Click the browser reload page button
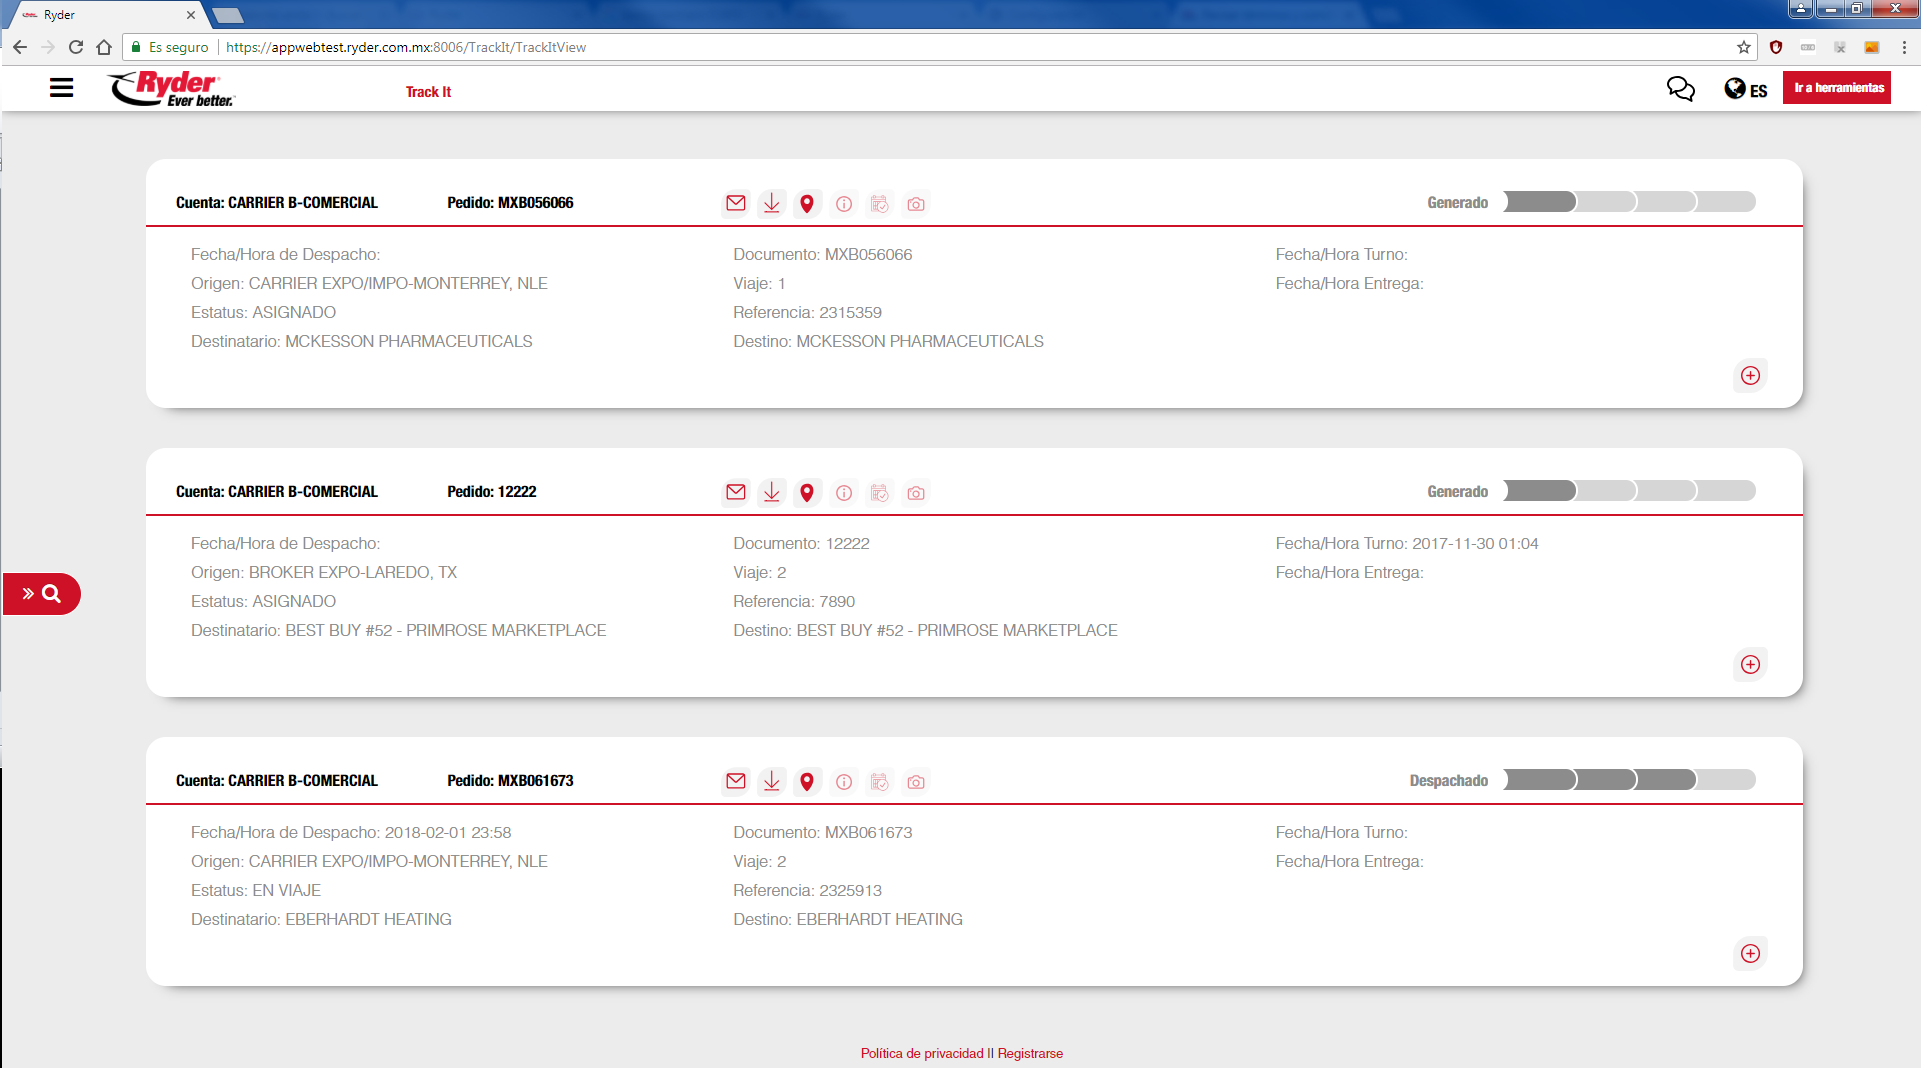The height and width of the screenshot is (1068, 1921). coord(76,47)
